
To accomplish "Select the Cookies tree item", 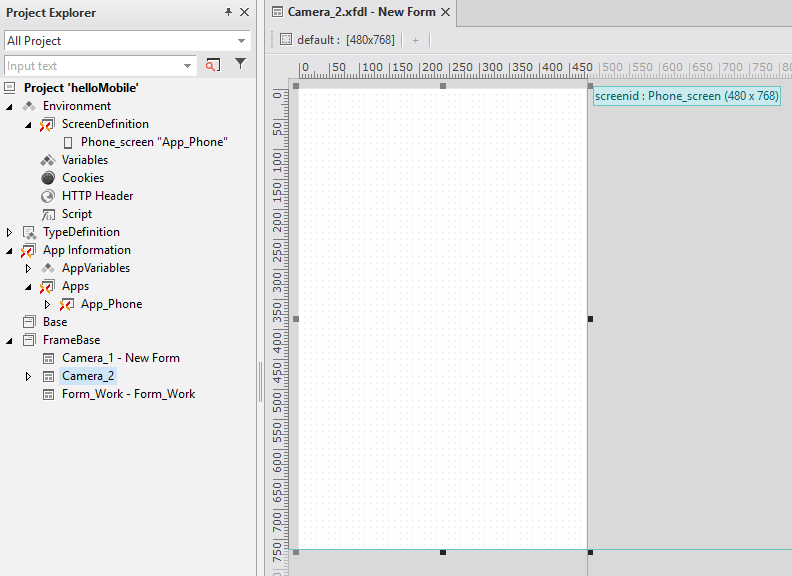I will pos(83,178).
